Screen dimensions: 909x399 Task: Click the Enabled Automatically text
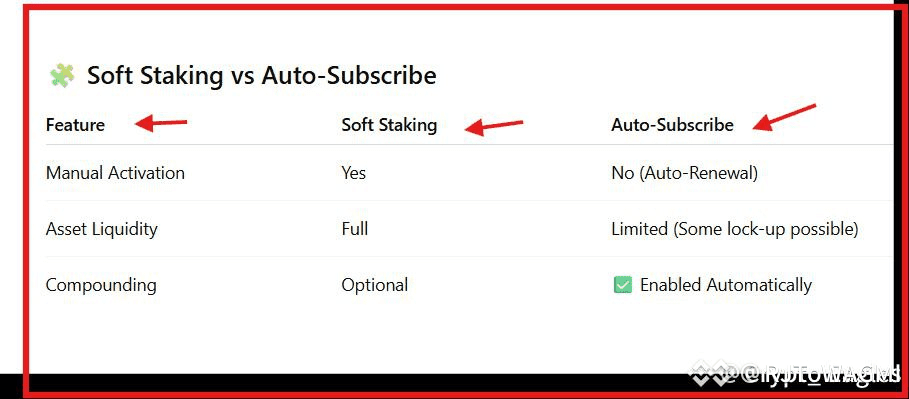click(726, 285)
